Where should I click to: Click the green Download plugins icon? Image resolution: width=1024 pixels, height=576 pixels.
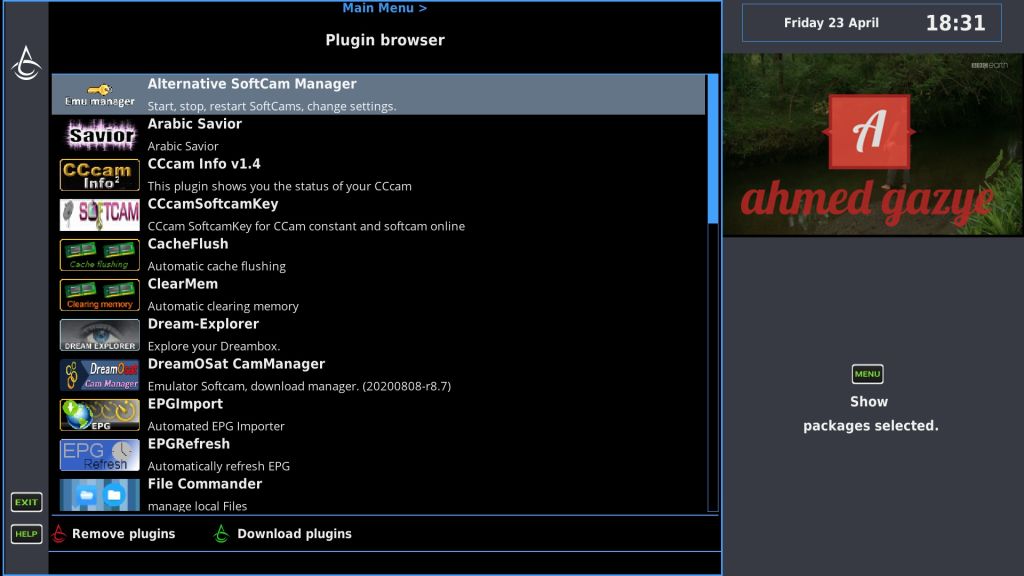[221, 534]
